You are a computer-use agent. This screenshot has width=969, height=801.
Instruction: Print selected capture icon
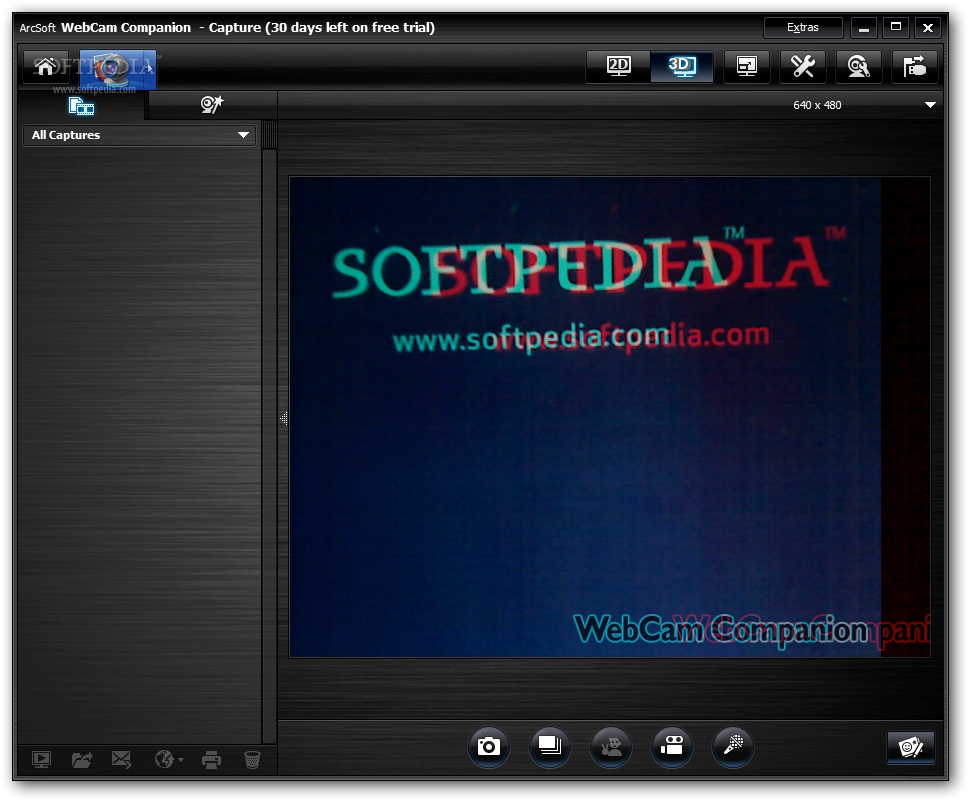point(211,760)
